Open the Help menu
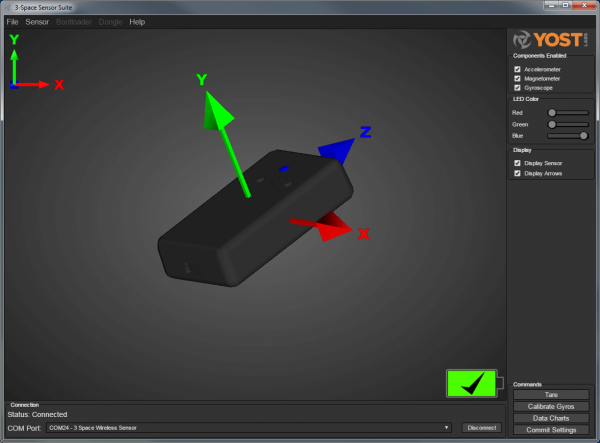 point(137,21)
